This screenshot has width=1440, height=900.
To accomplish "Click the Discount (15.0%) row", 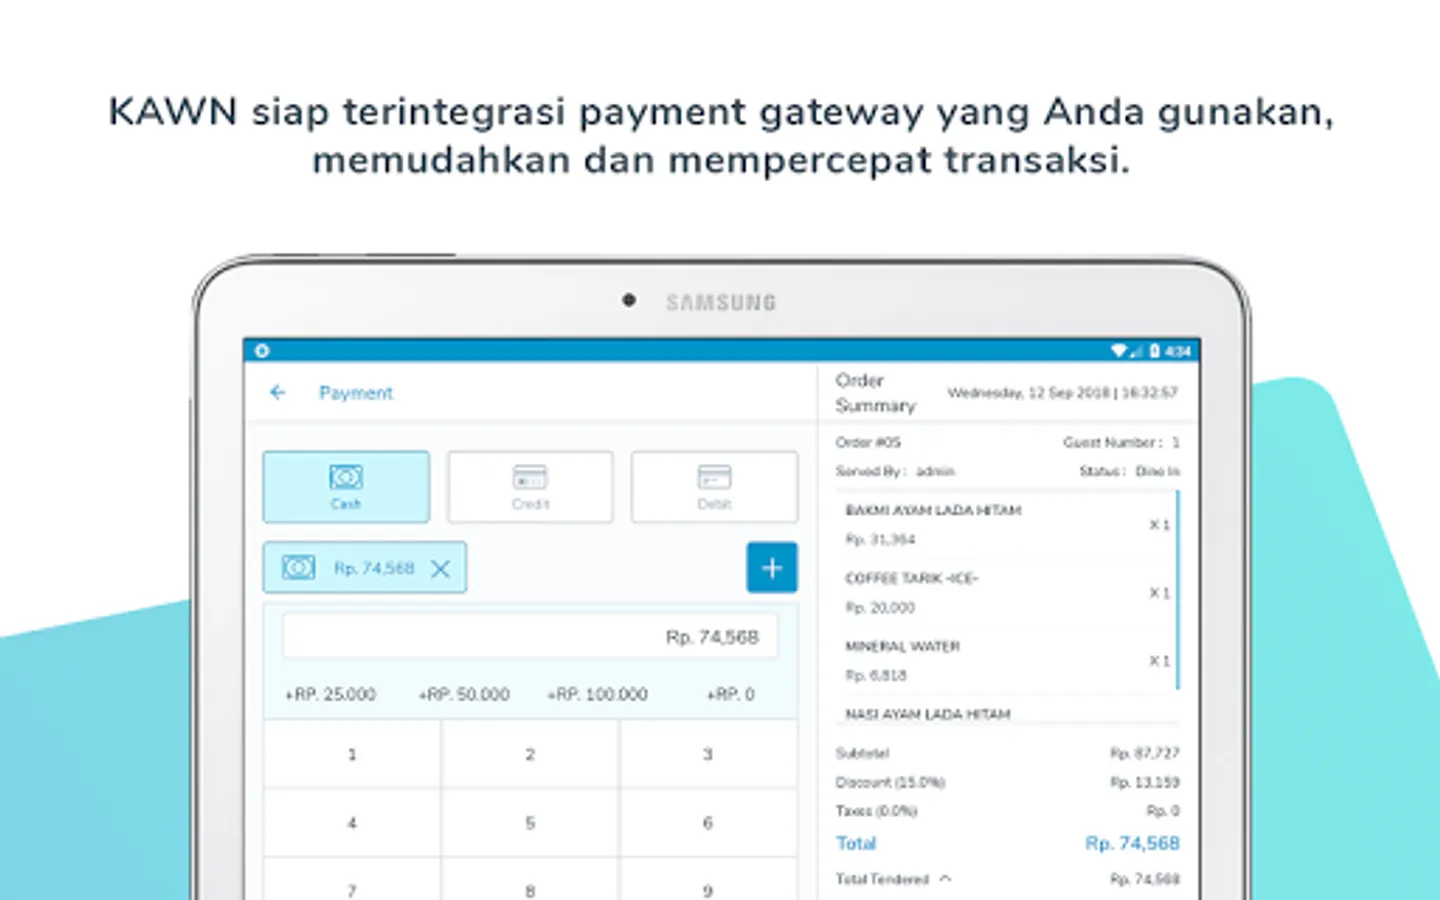I will coord(1007,782).
